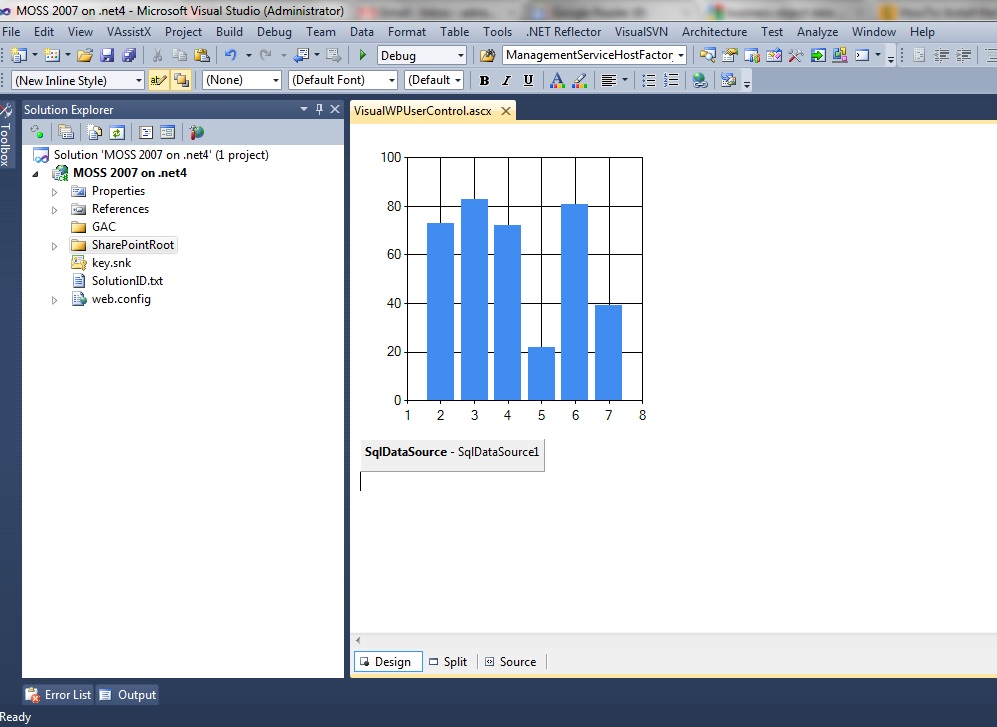
Task: Select the SqlDataSource1 control in designer
Action: [452, 454]
